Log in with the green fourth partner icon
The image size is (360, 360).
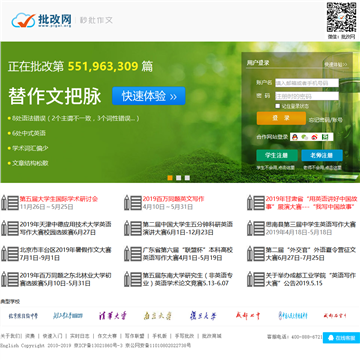[325, 137]
